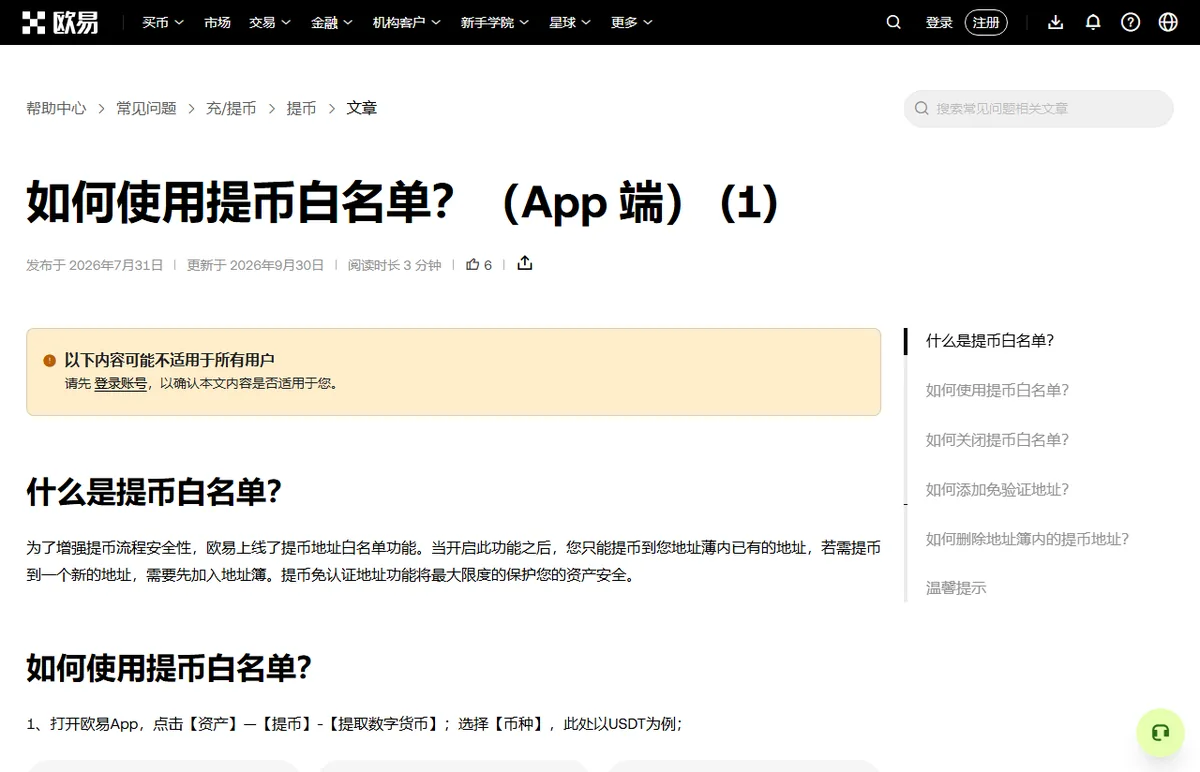
Task: Click the 搜索常见问题相关文章 search field
Action: 1038,108
